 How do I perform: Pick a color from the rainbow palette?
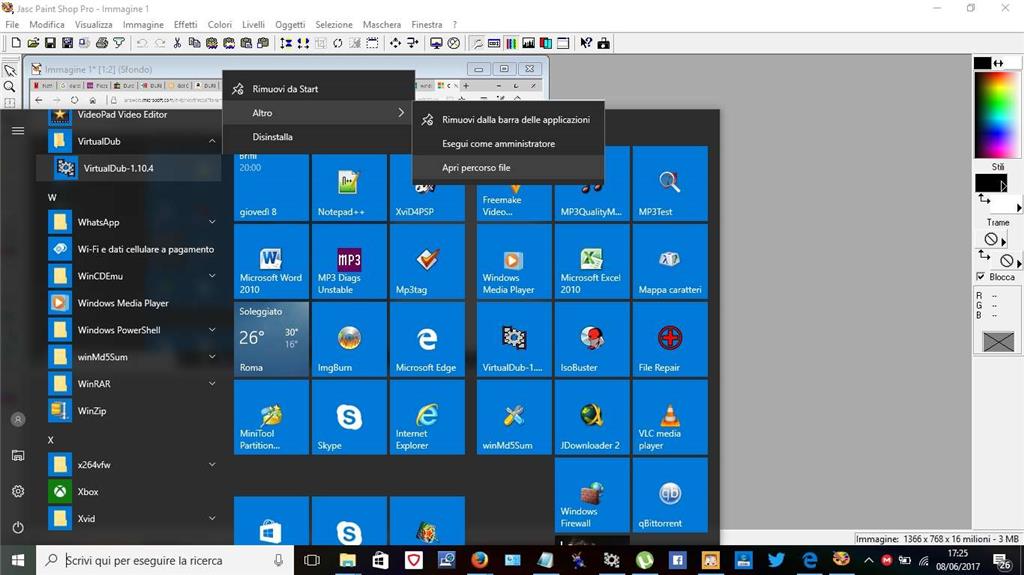[x=997, y=115]
